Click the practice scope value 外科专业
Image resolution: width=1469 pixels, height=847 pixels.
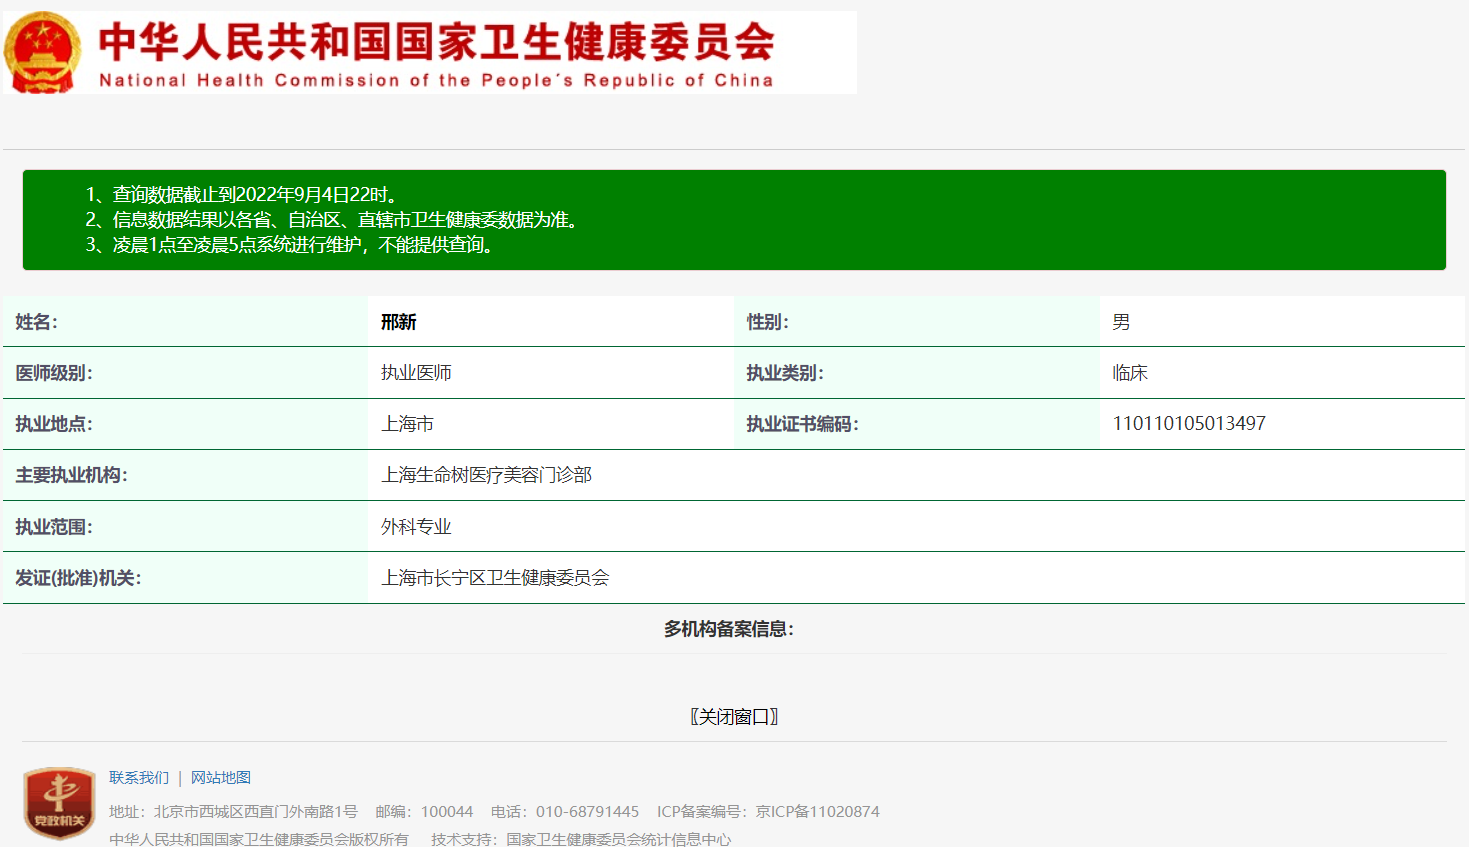click(x=416, y=527)
